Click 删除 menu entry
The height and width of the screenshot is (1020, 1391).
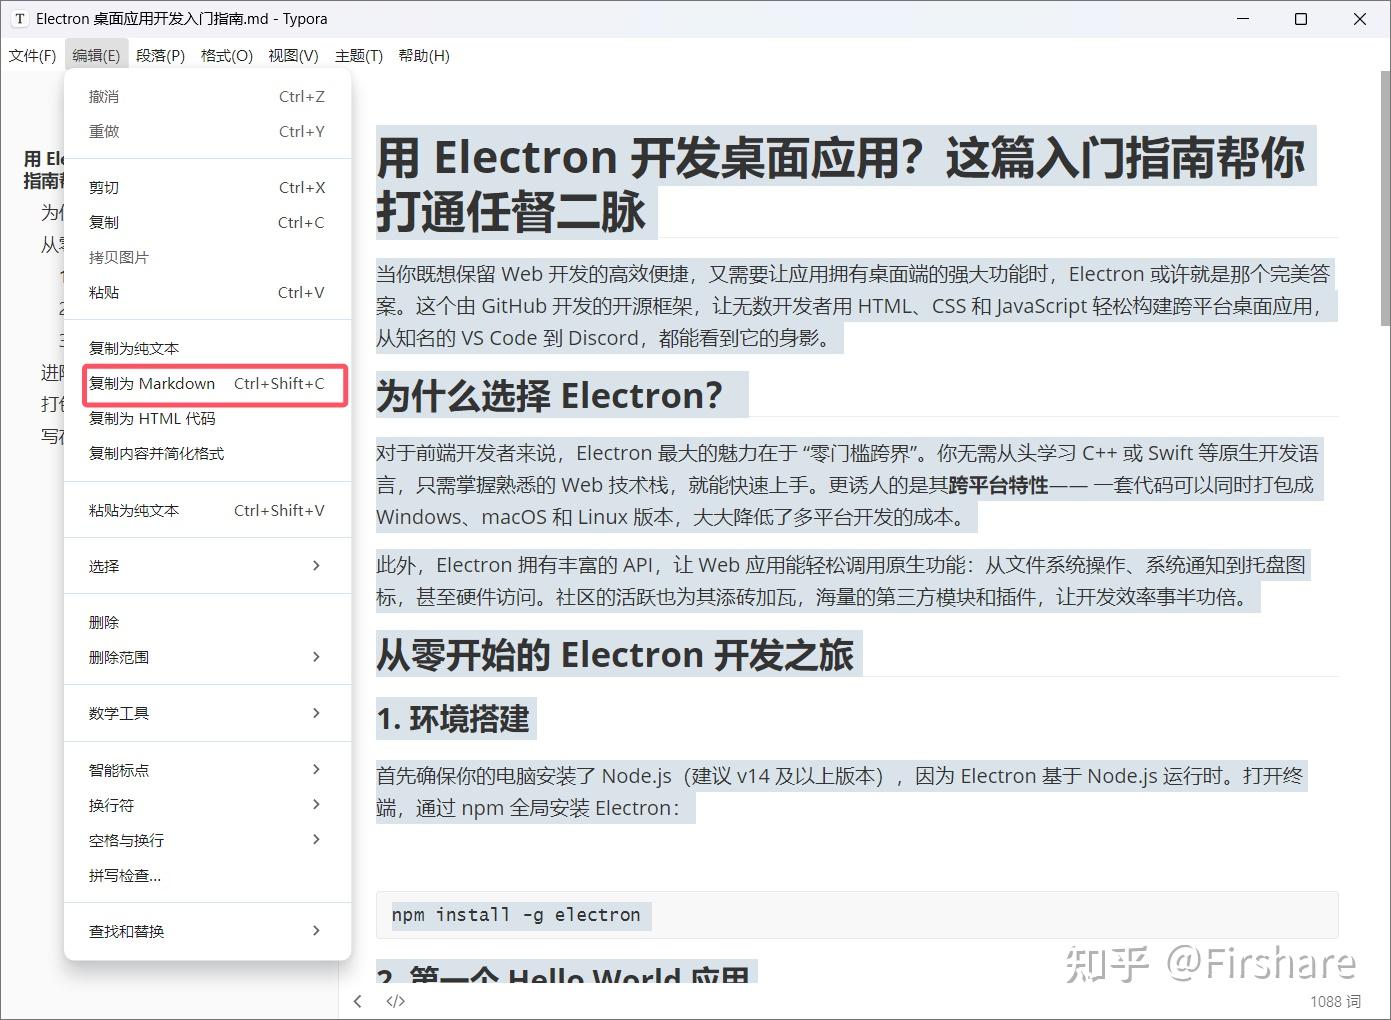(207, 623)
